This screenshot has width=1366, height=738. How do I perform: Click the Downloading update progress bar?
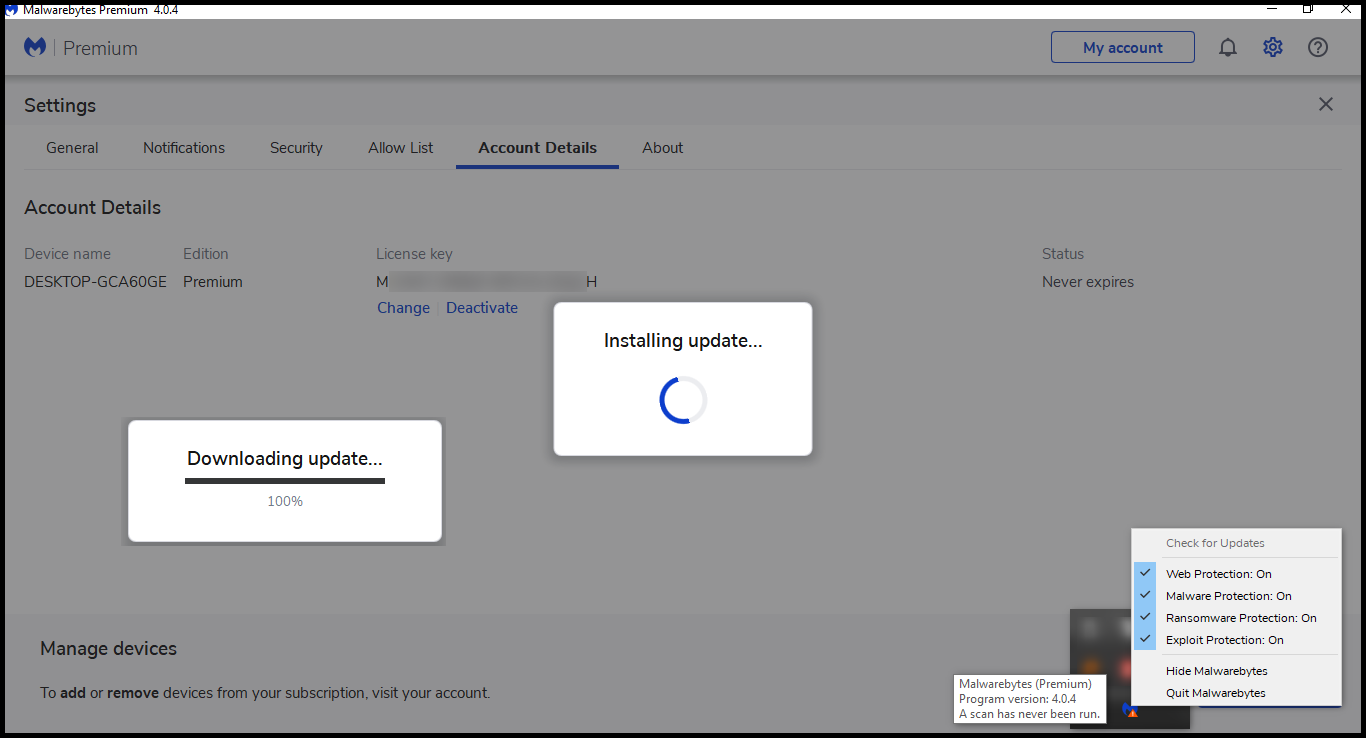click(x=285, y=481)
